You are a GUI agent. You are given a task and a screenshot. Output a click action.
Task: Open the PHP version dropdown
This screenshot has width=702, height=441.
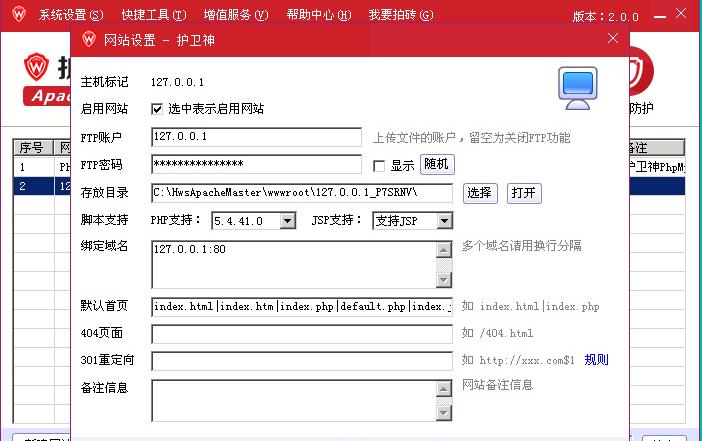(x=288, y=221)
